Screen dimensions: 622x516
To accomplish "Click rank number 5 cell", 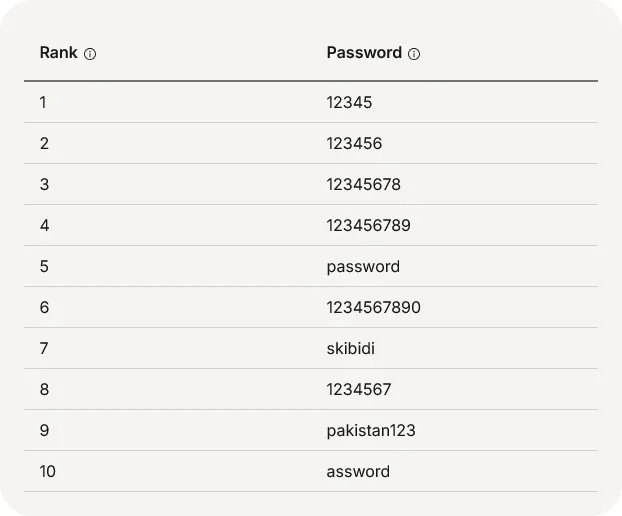I will 44,266.
